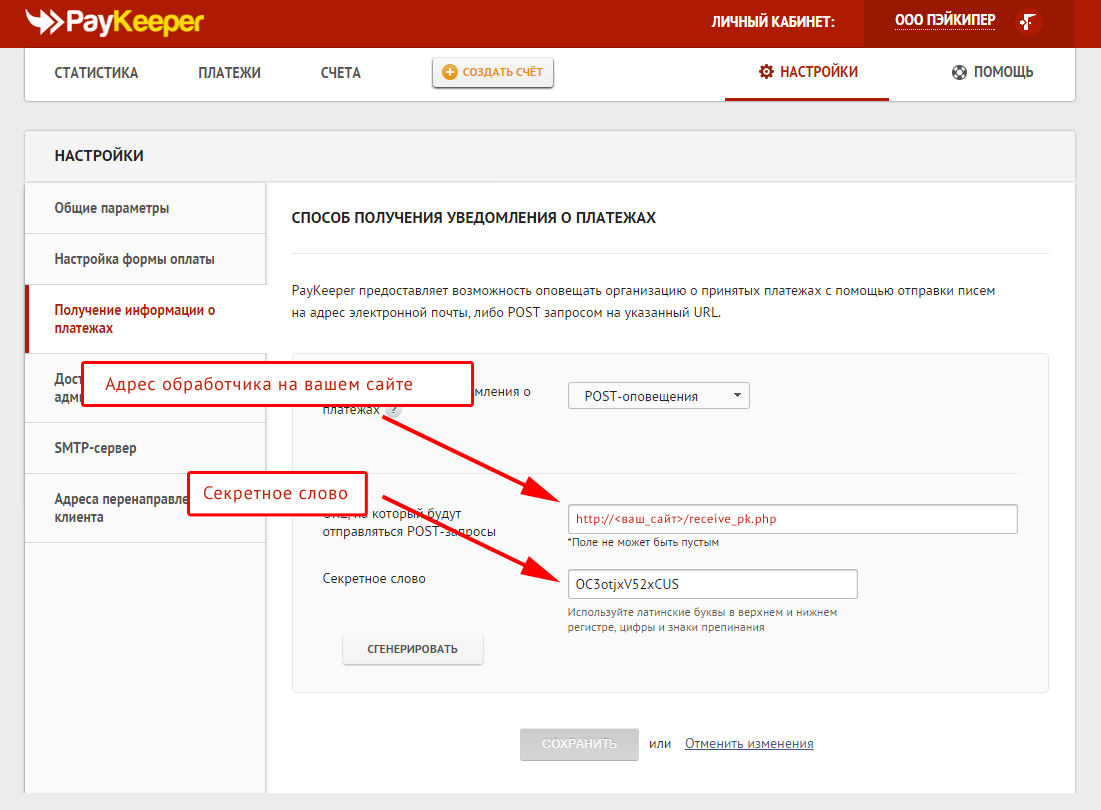This screenshot has width=1101, height=810.
Task: Click the ООО ПЭЙКИПЕР account name
Action: click(x=944, y=20)
